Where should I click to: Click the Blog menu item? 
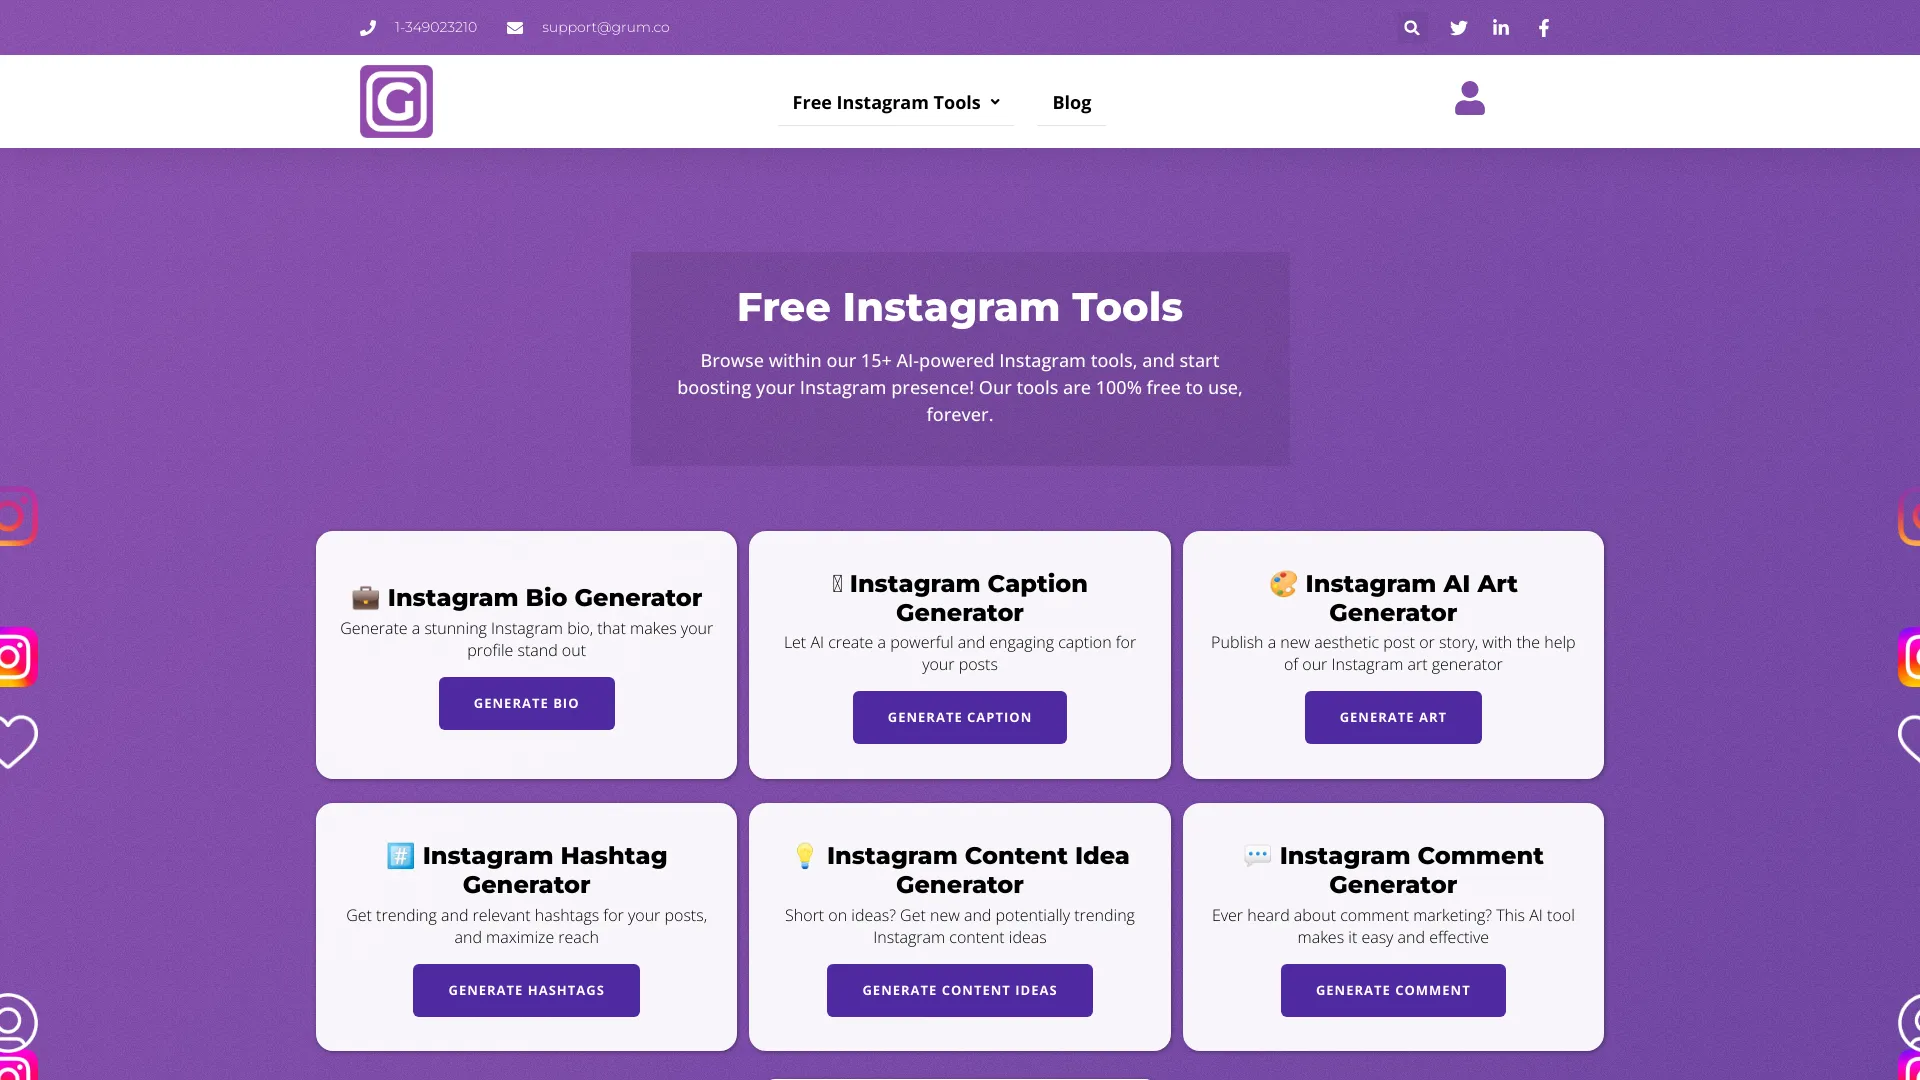[1072, 102]
